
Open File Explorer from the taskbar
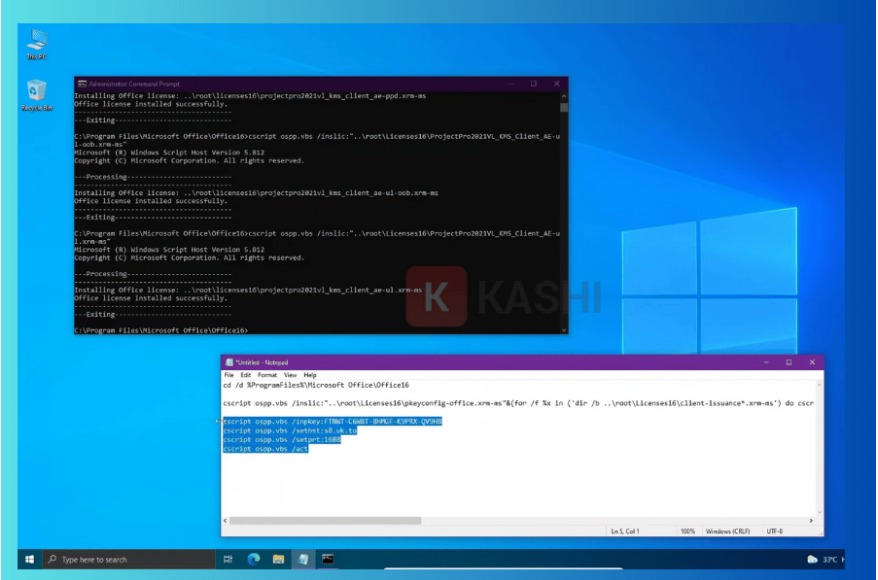(x=279, y=559)
